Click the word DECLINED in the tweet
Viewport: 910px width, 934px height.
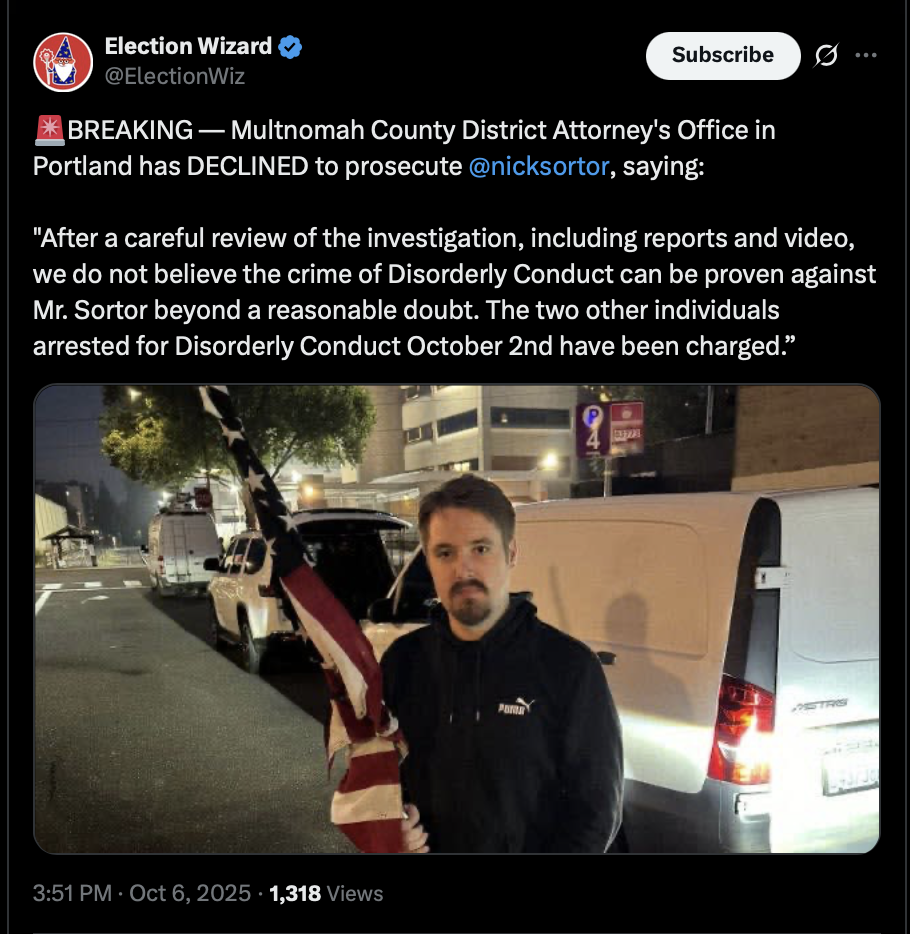[x=247, y=166]
